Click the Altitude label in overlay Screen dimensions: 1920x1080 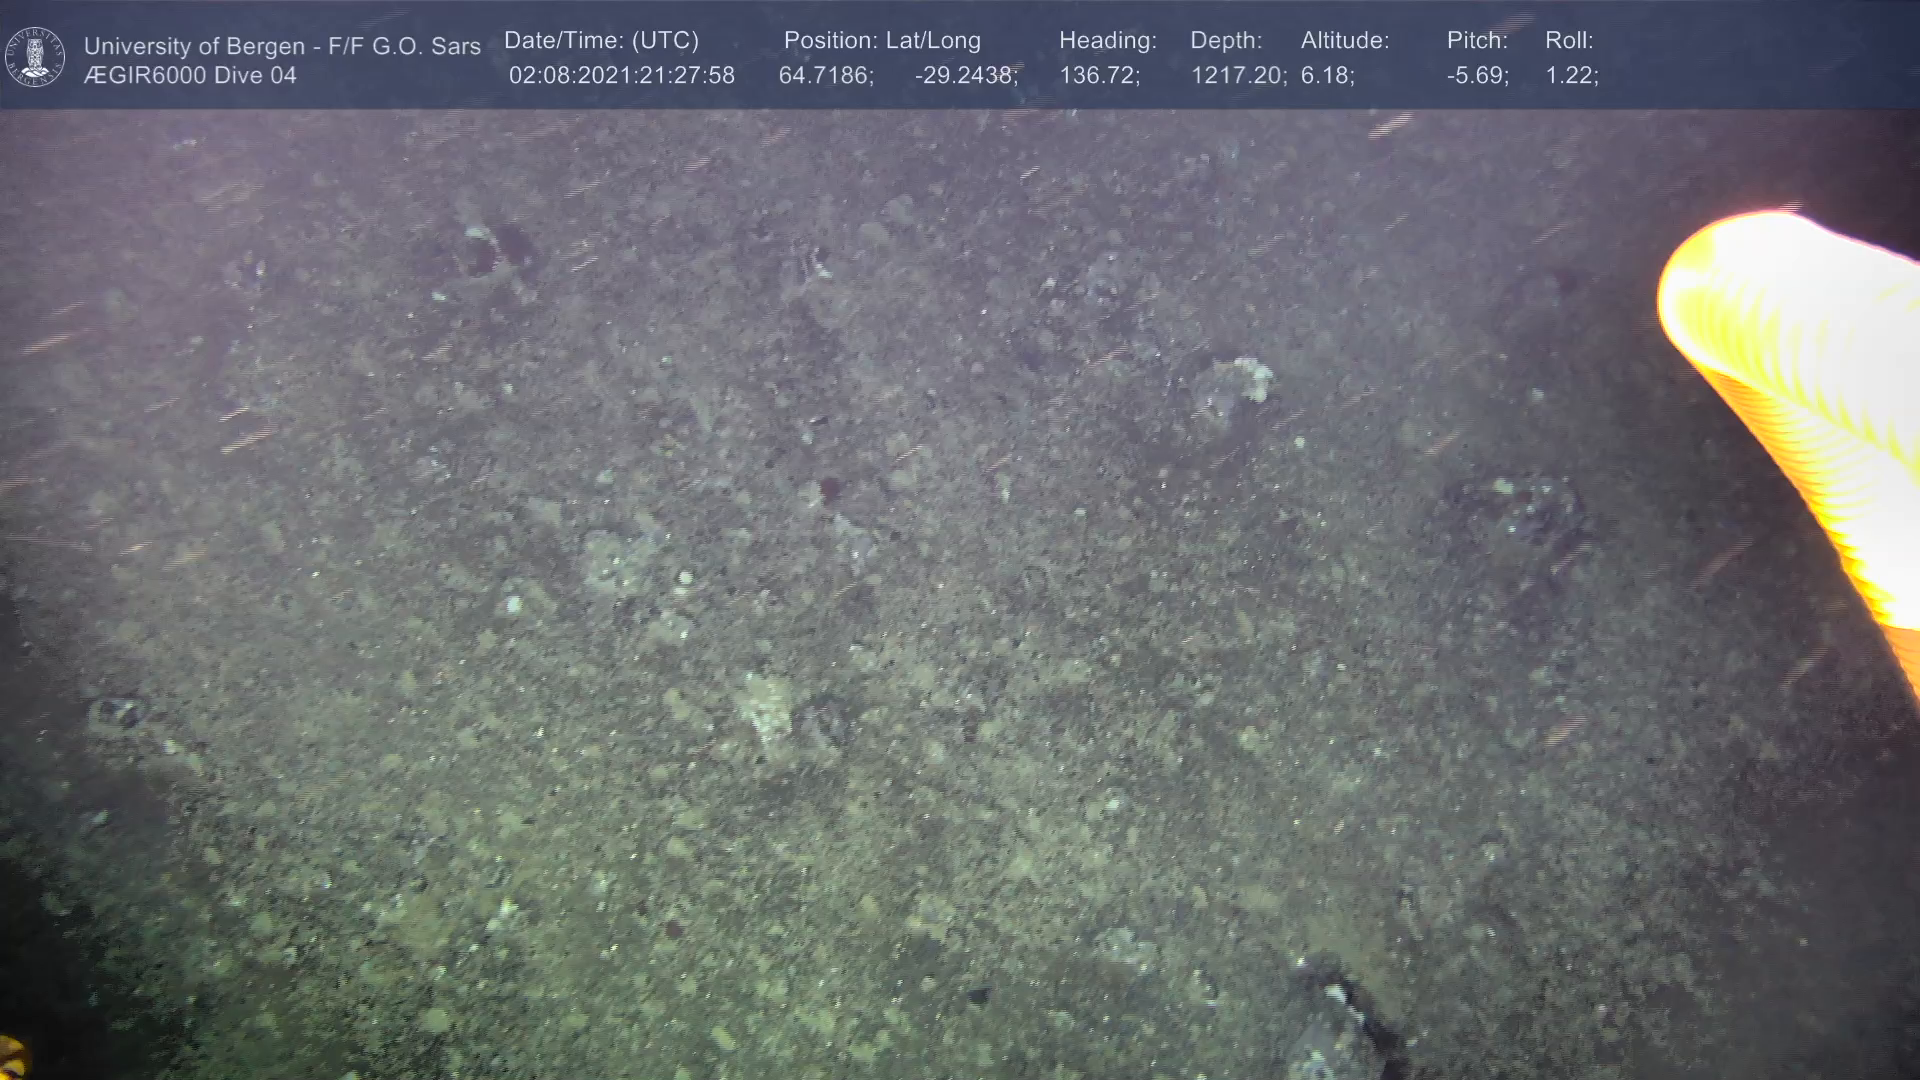(1344, 41)
